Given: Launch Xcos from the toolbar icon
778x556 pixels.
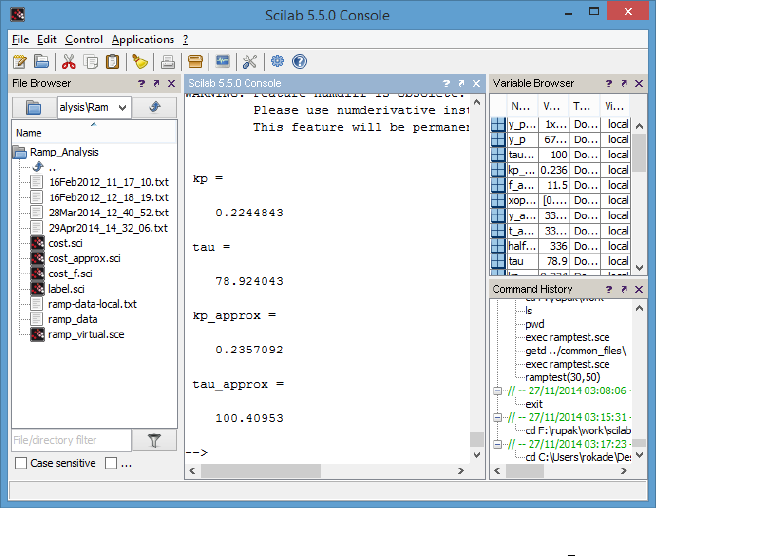Looking at the screenshot, I should point(223,62).
